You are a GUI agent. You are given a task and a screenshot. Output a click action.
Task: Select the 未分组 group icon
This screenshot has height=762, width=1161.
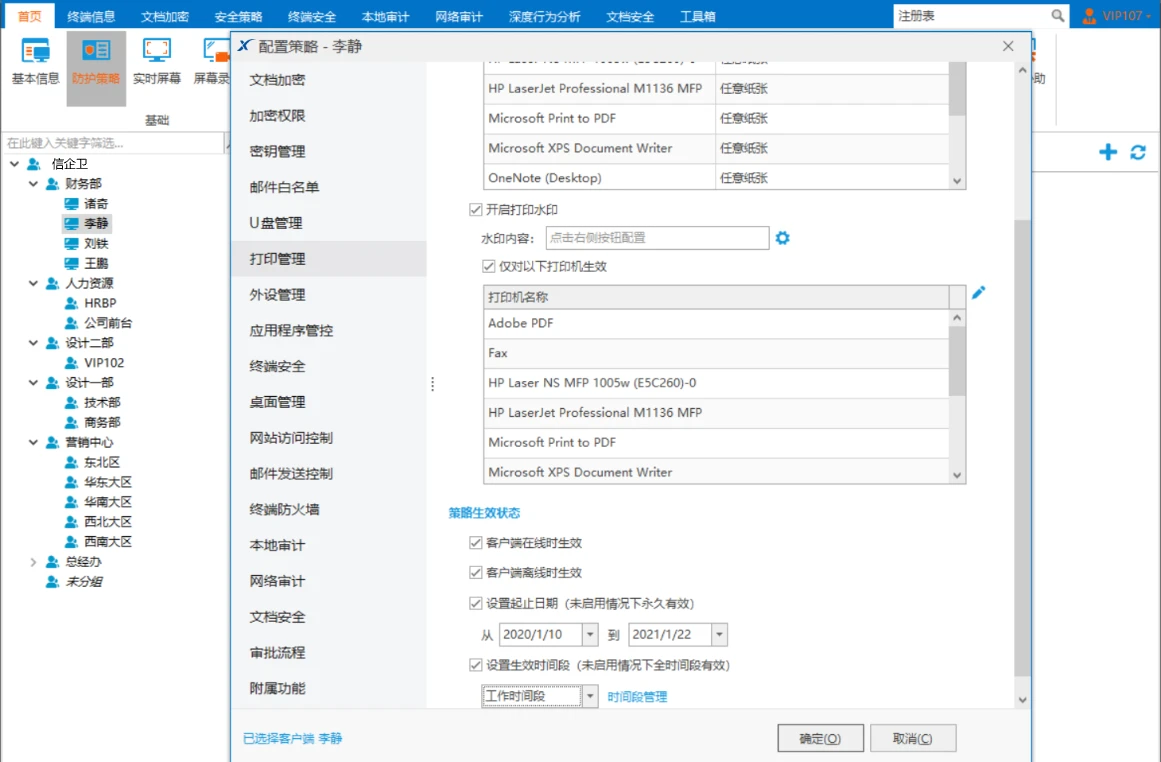tap(53, 582)
